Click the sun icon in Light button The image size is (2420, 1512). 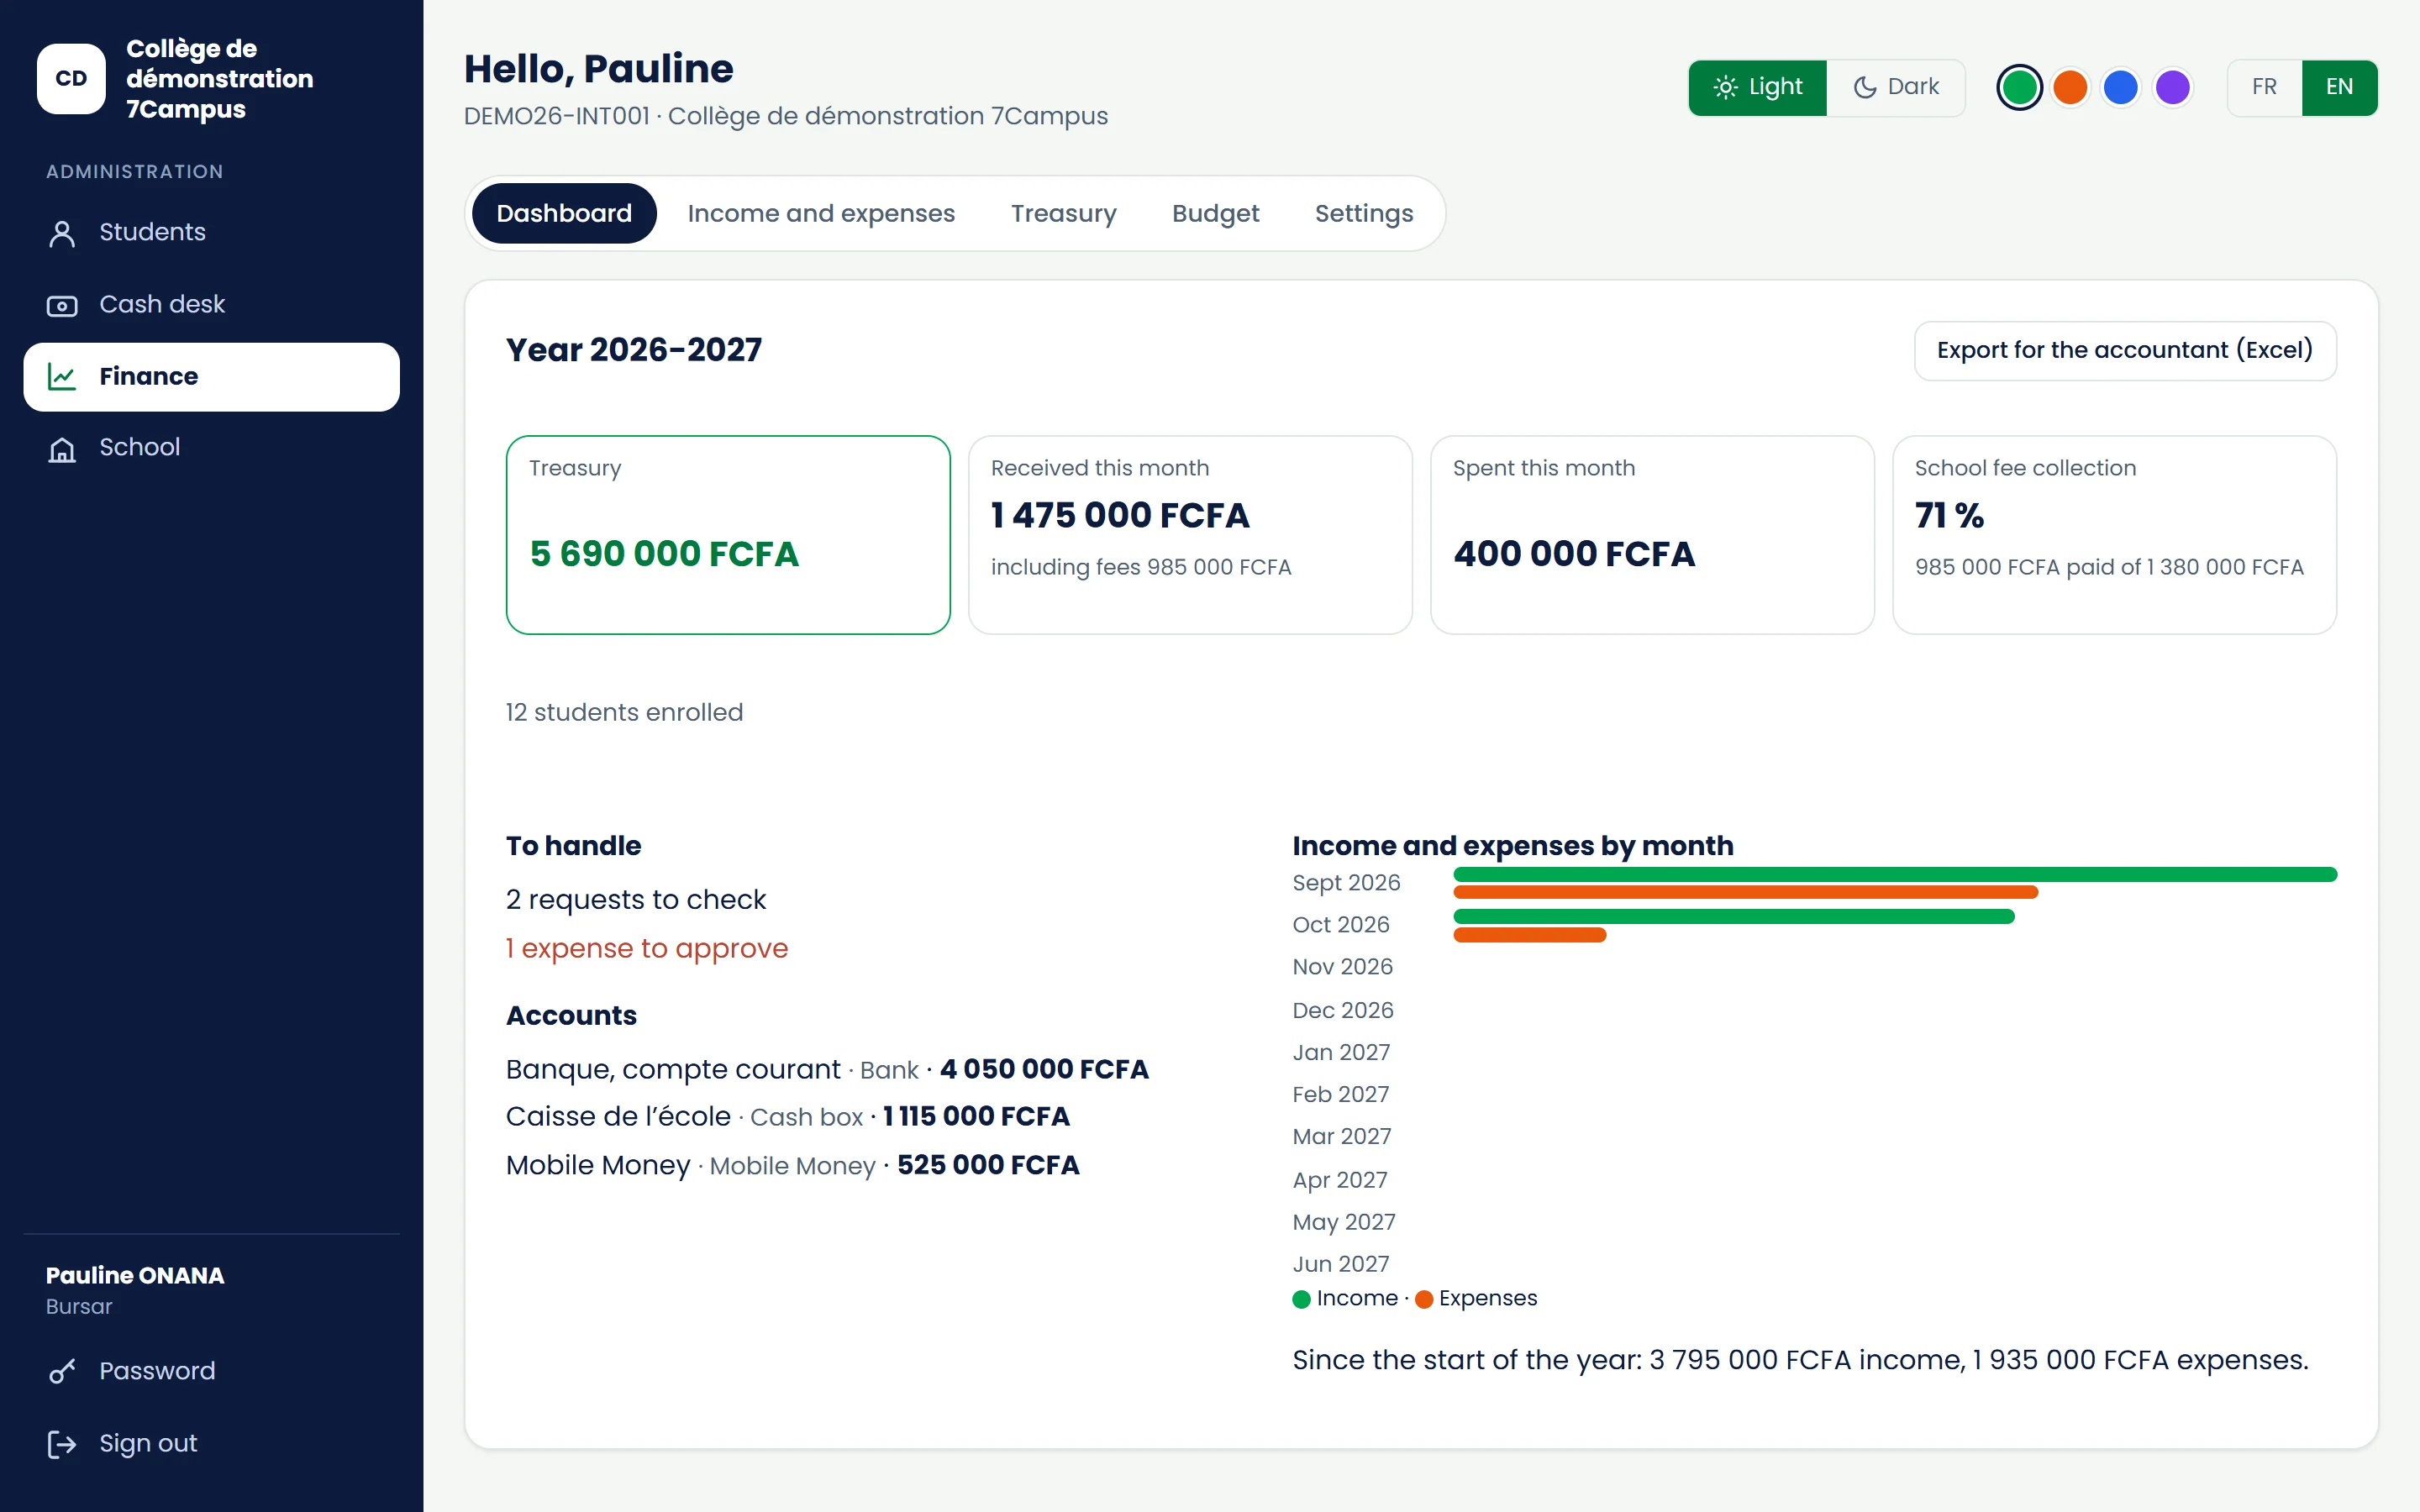tap(1726, 87)
